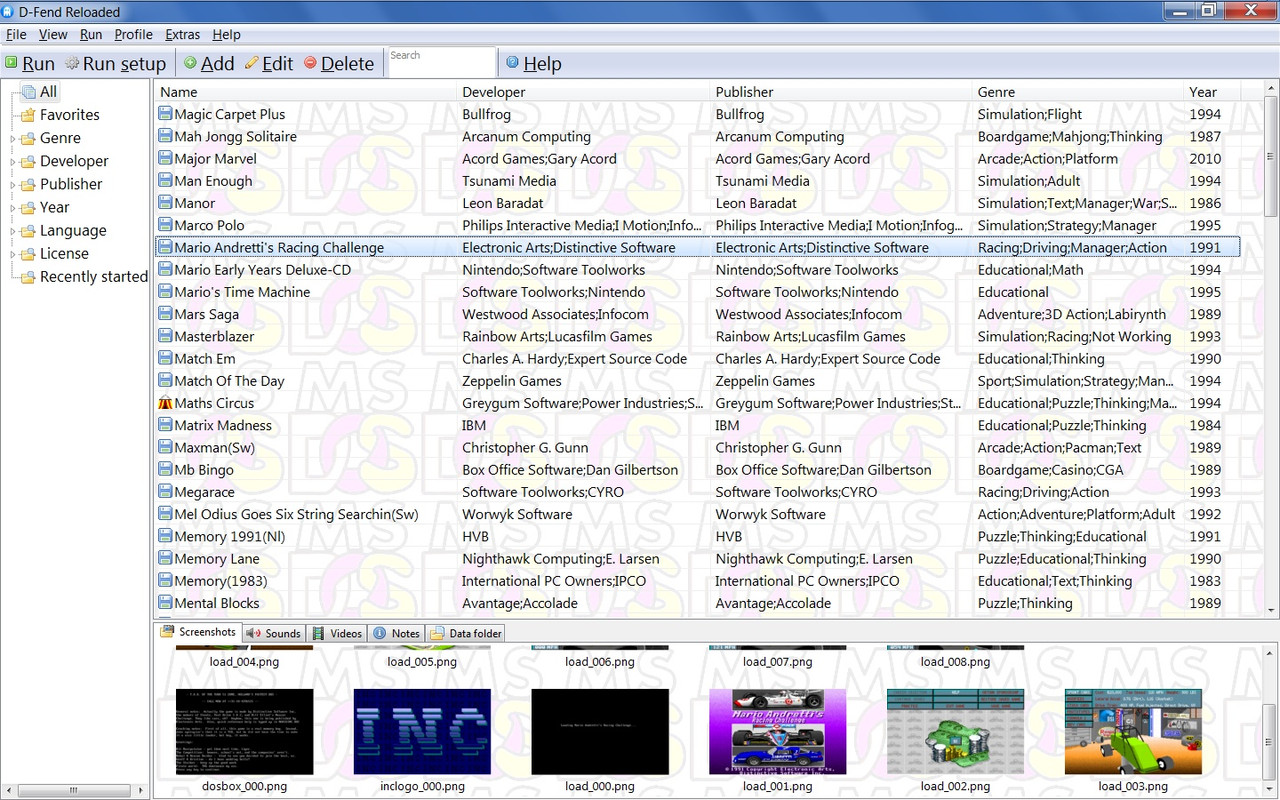Click the Edit profile button
The image size is (1280, 800).
(x=269, y=63)
